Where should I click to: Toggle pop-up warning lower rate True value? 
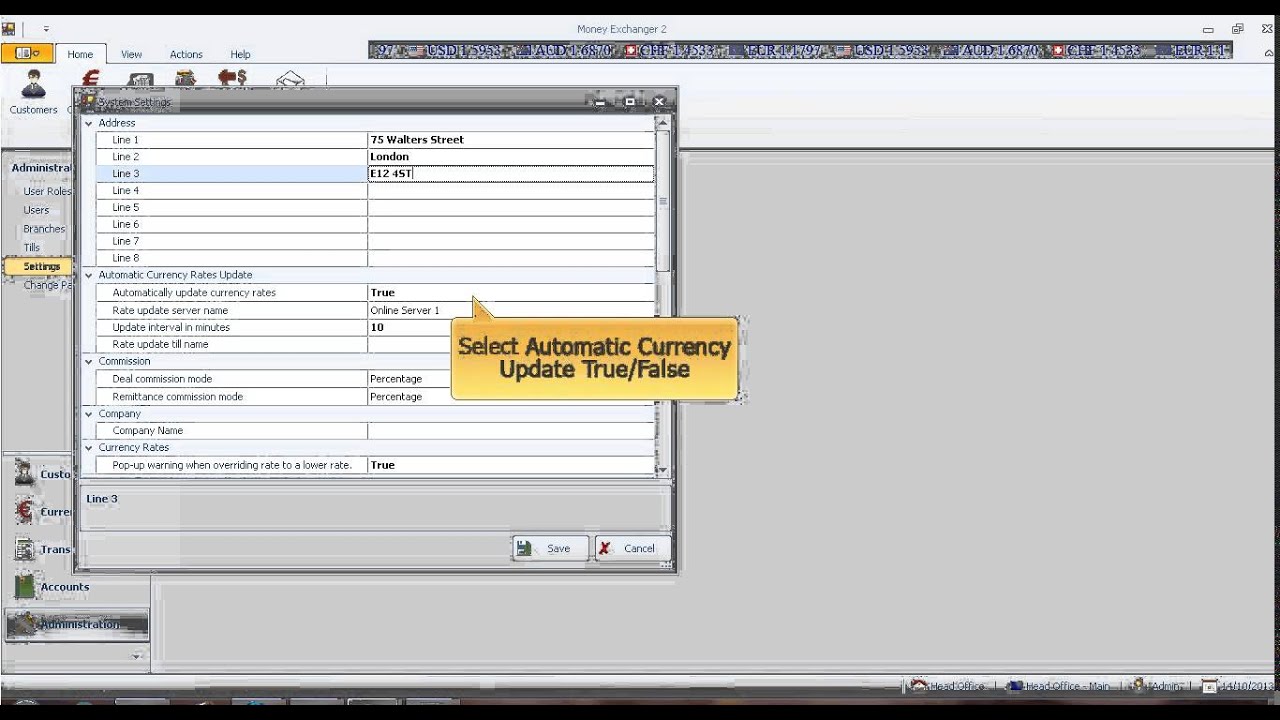click(511, 465)
